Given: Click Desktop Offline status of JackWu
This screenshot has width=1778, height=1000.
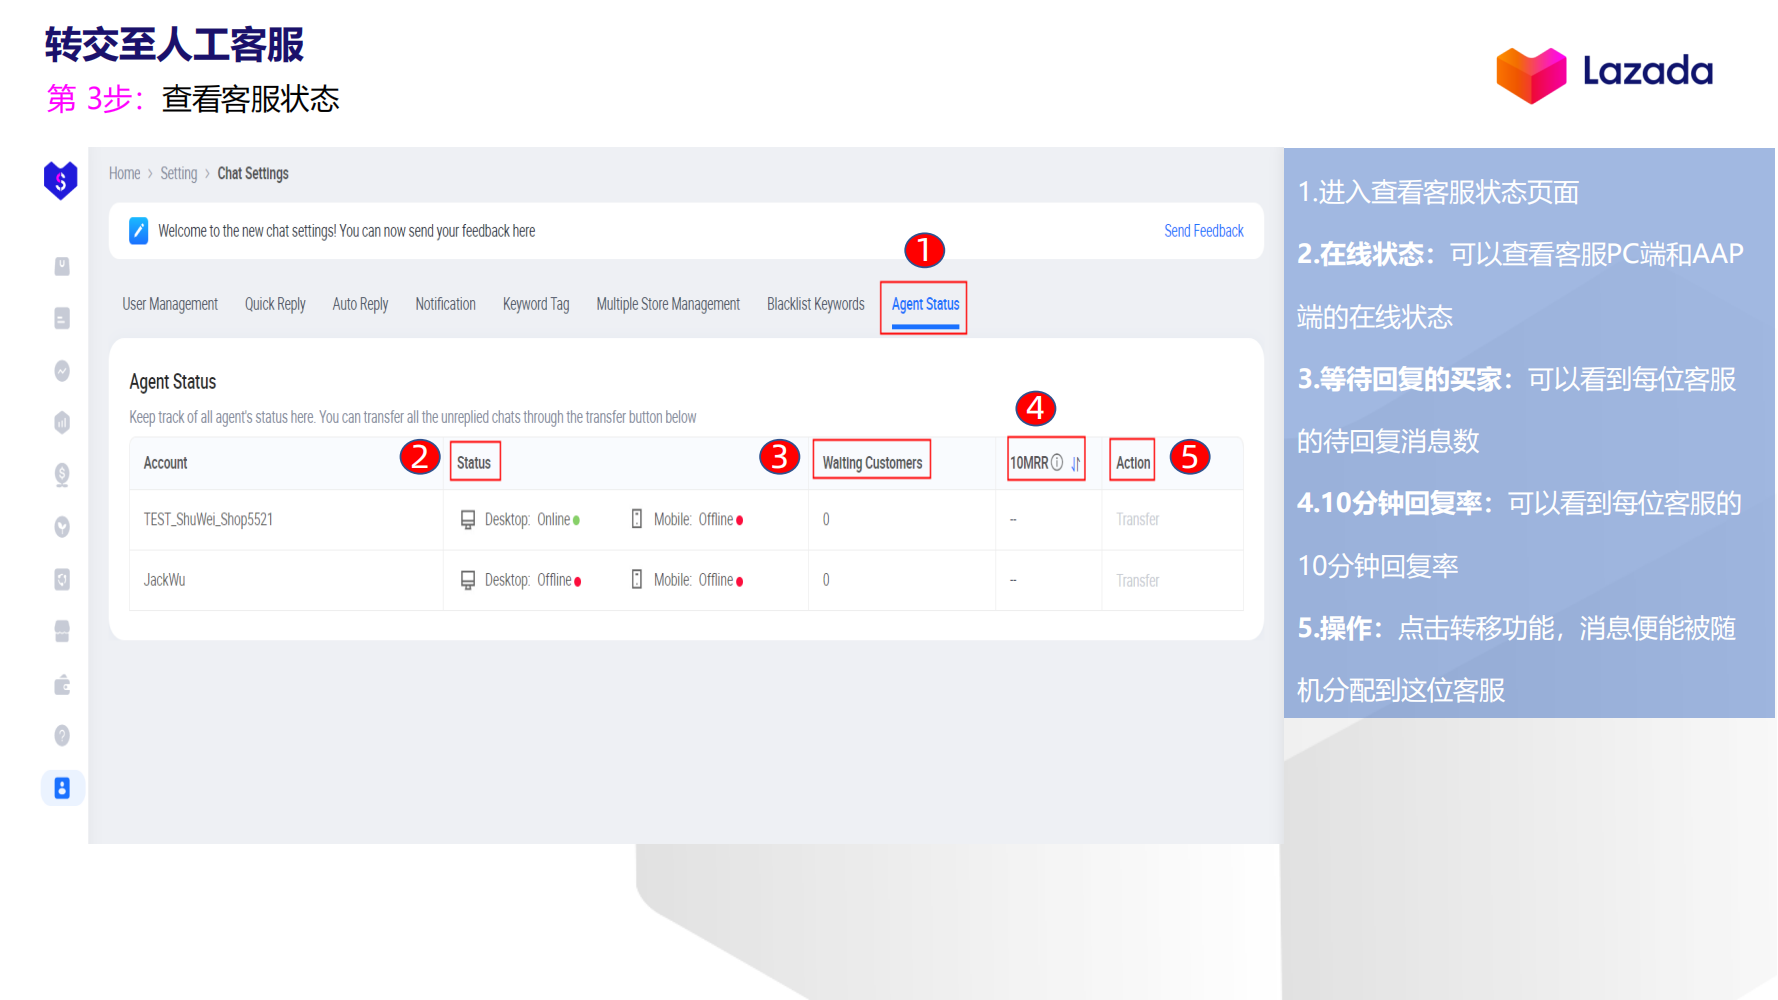Looking at the screenshot, I should point(533,580).
